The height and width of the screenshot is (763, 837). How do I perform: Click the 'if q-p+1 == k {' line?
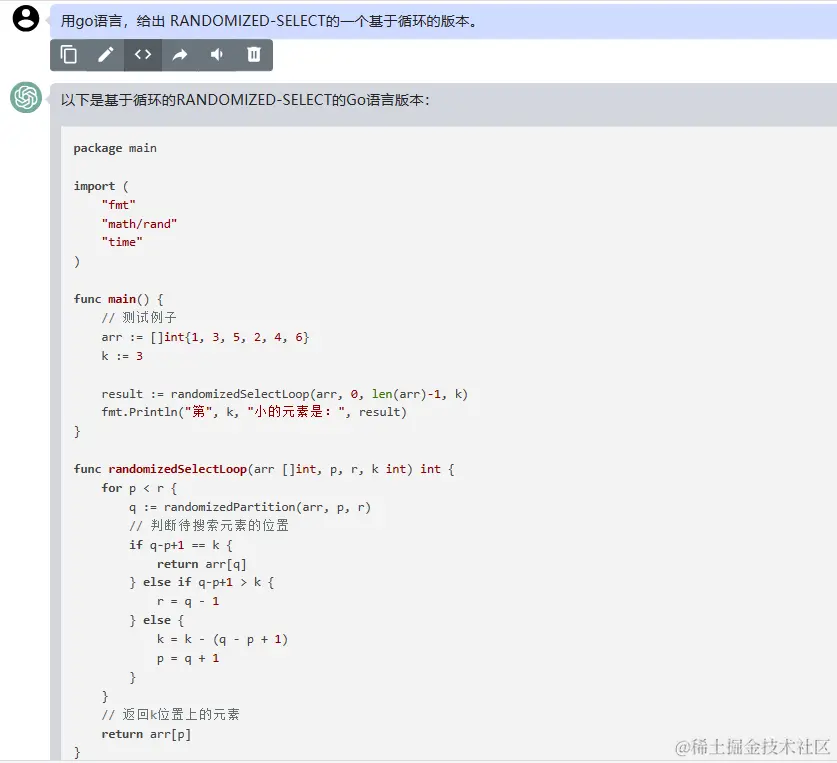point(180,545)
